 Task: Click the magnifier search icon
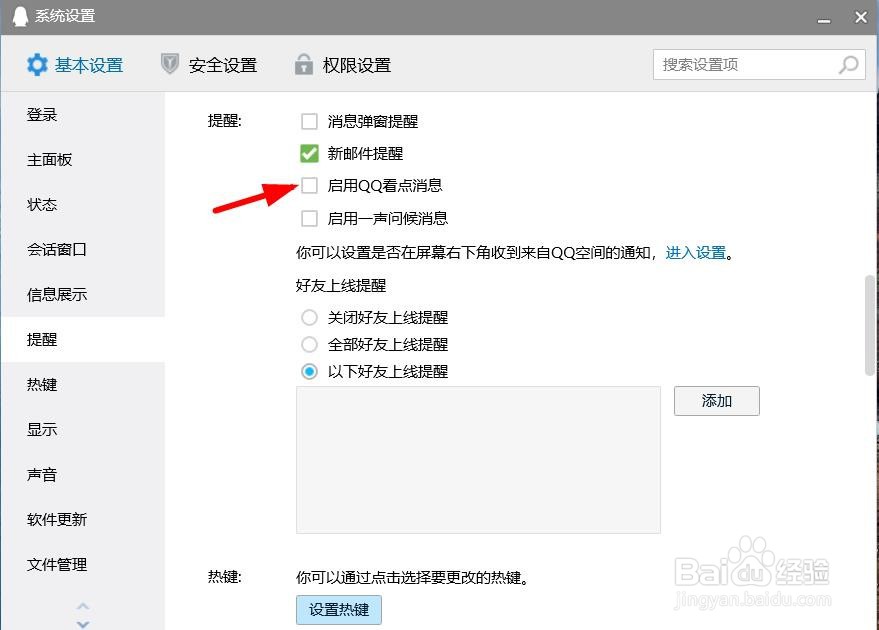click(x=848, y=64)
